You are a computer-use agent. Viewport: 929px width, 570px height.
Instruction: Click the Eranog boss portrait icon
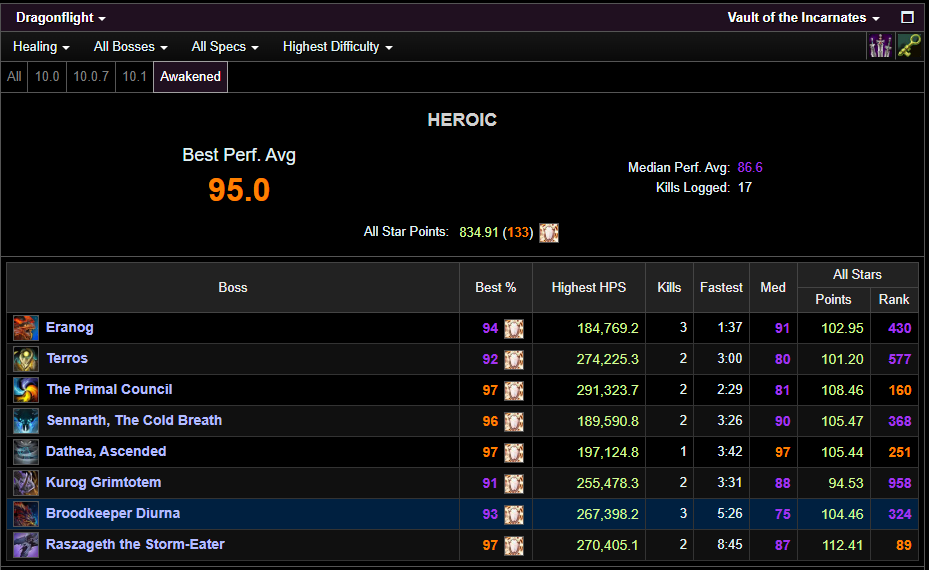[x=25, y=328]
